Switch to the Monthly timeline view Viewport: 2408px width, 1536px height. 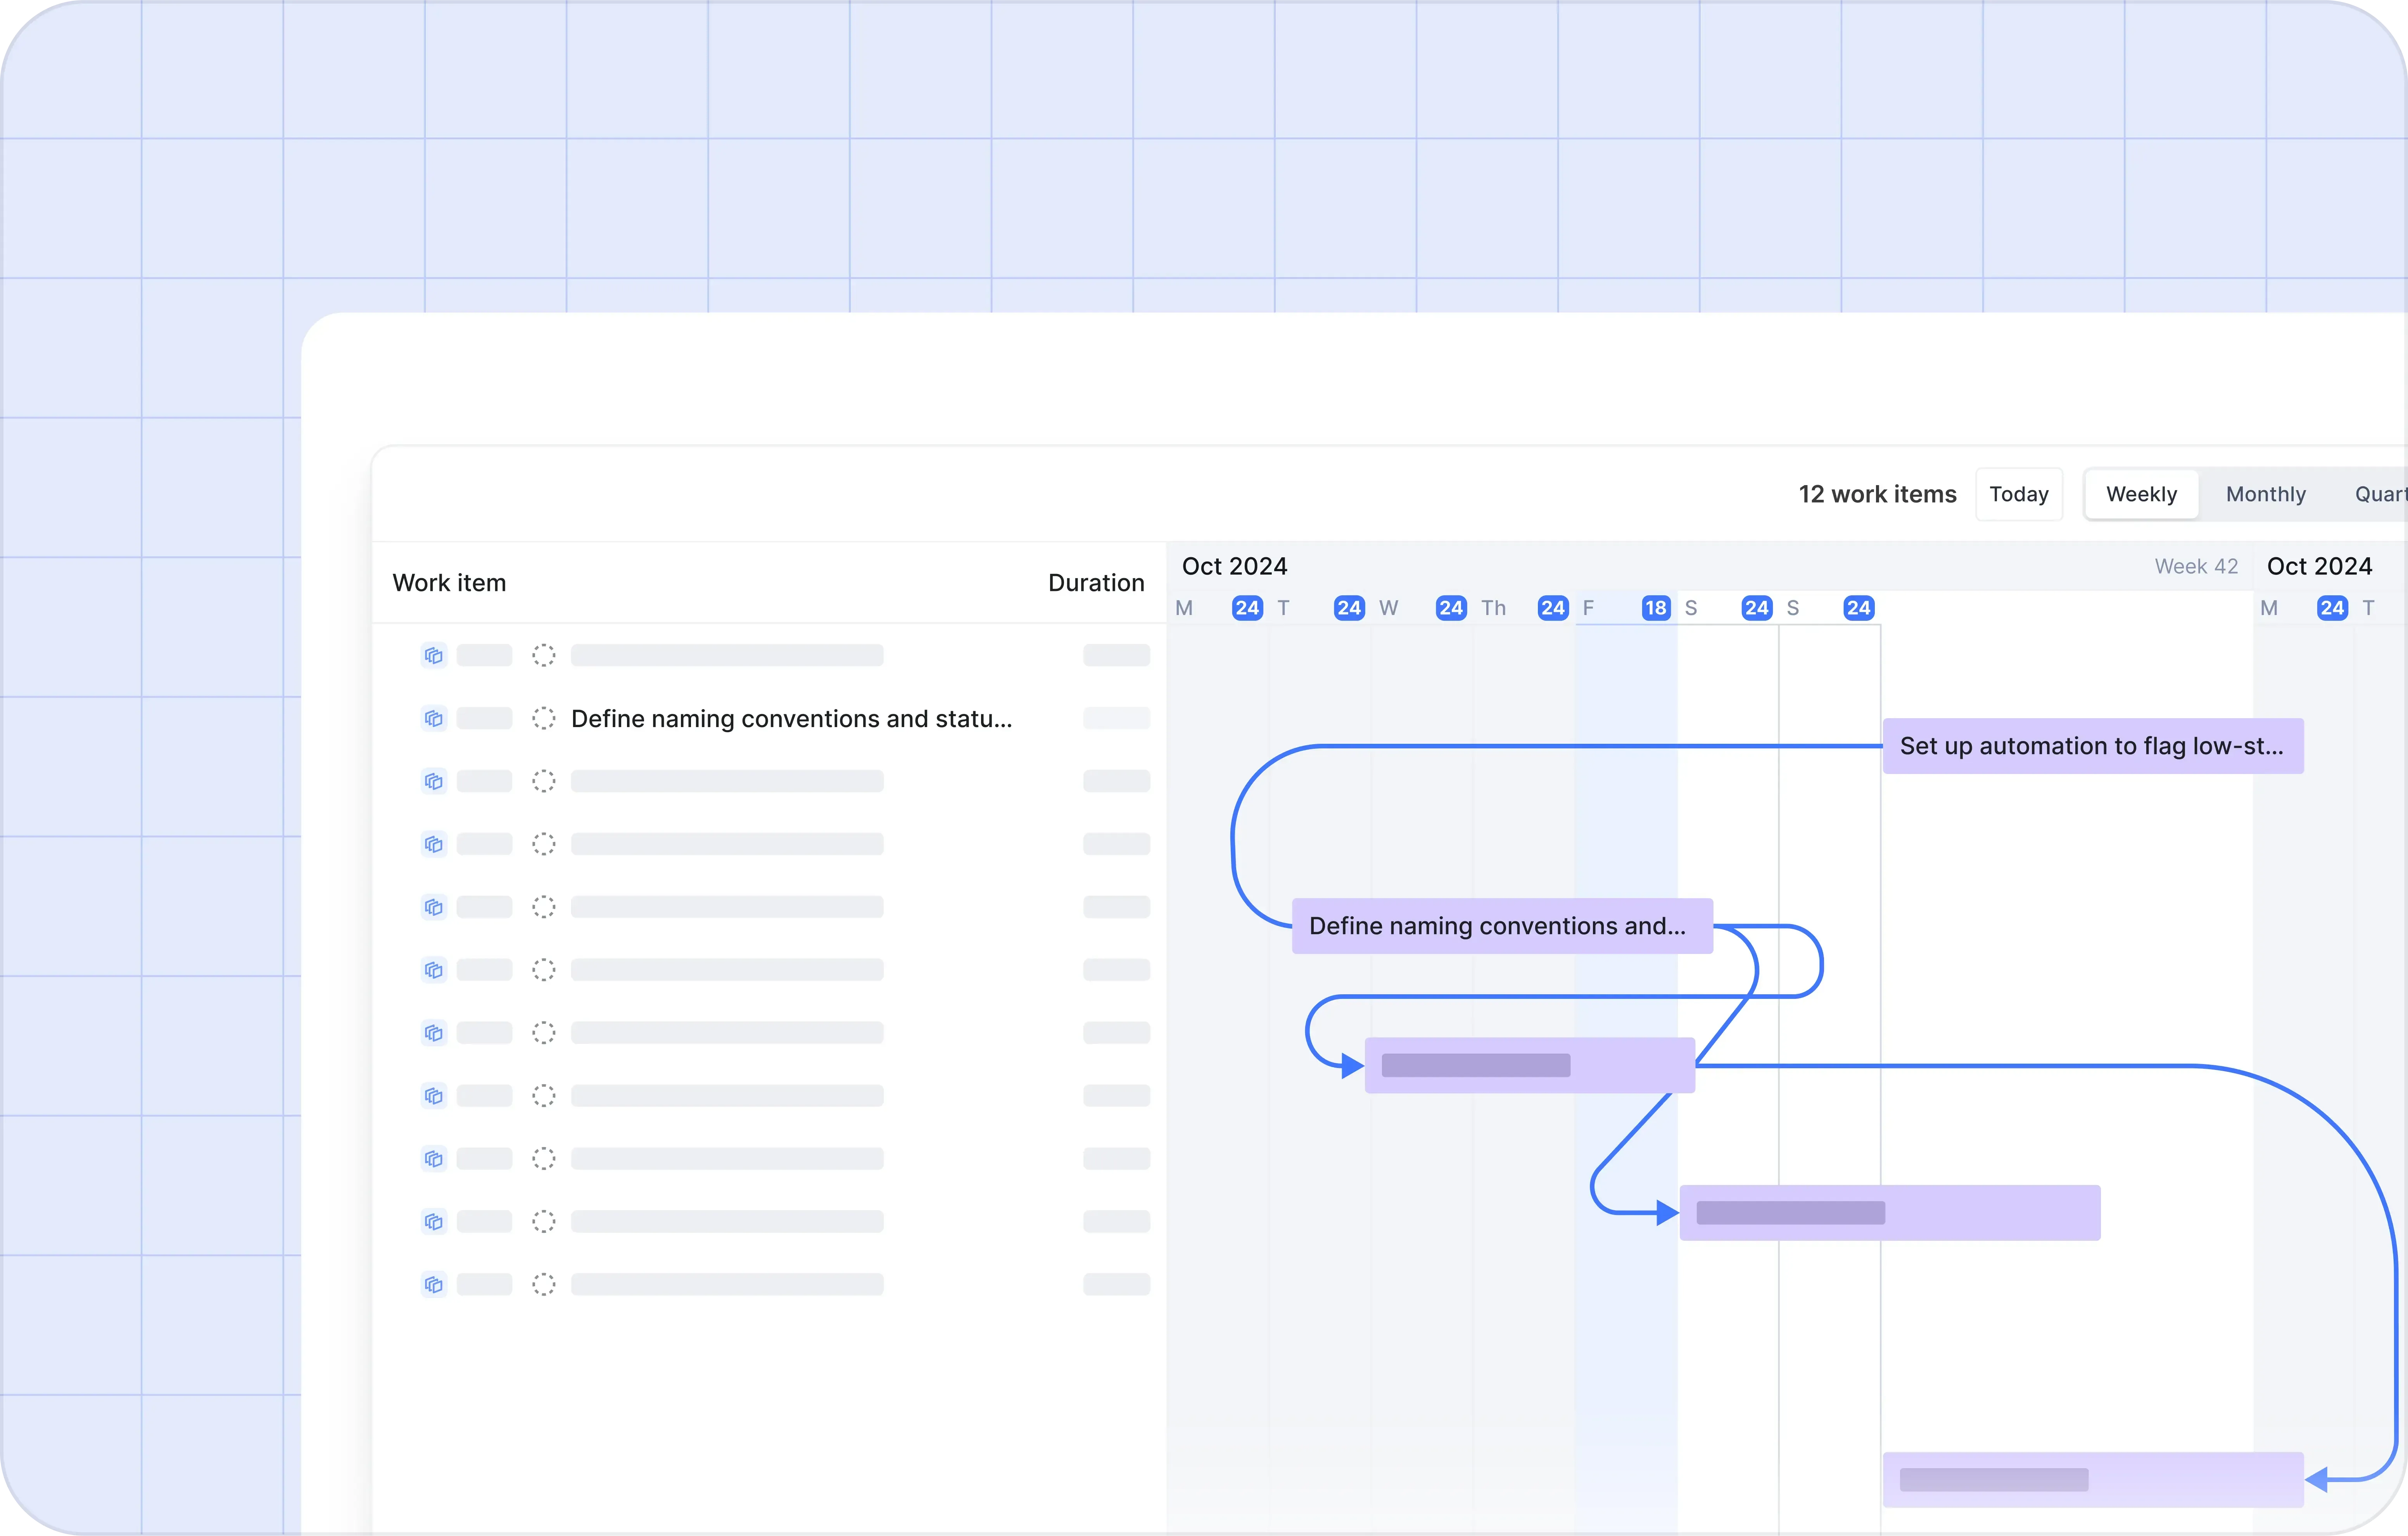point(2265,494)
